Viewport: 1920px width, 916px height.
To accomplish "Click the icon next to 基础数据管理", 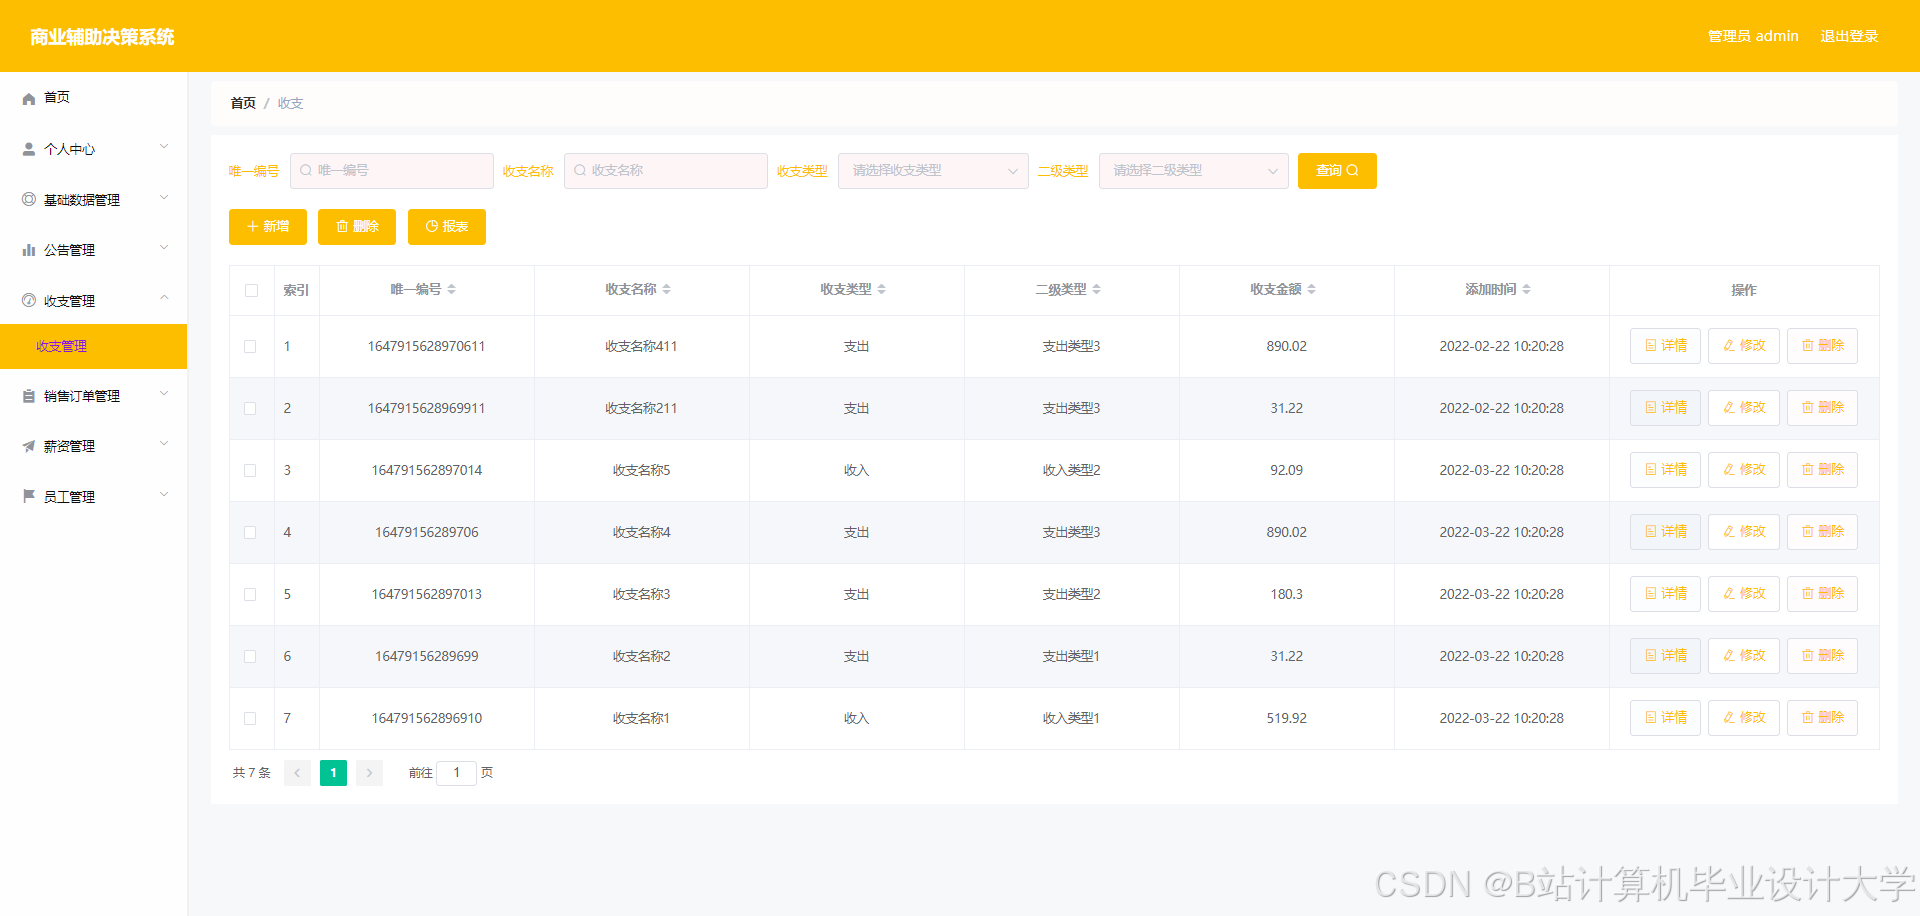I will [x=29, y=200].
